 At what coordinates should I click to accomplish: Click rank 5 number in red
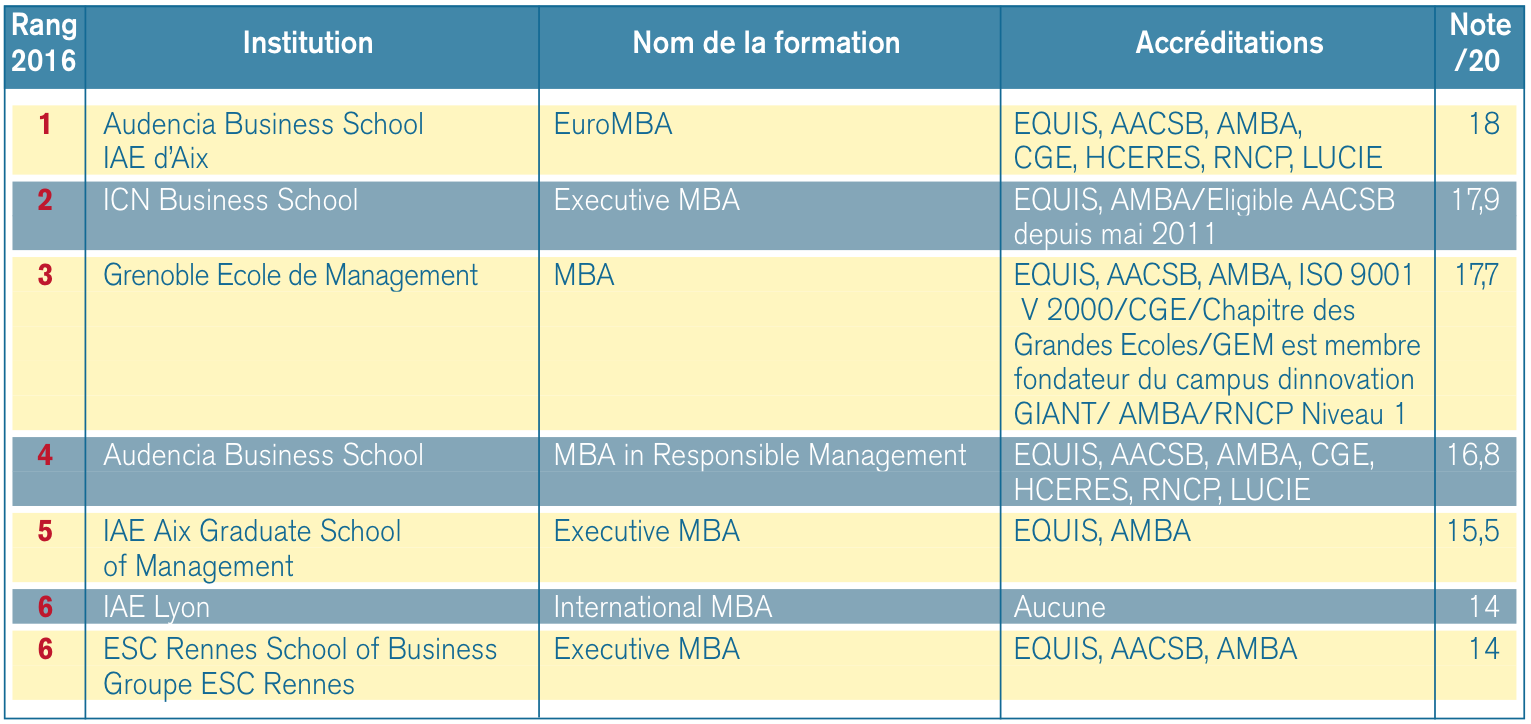(x=45, y=531)
